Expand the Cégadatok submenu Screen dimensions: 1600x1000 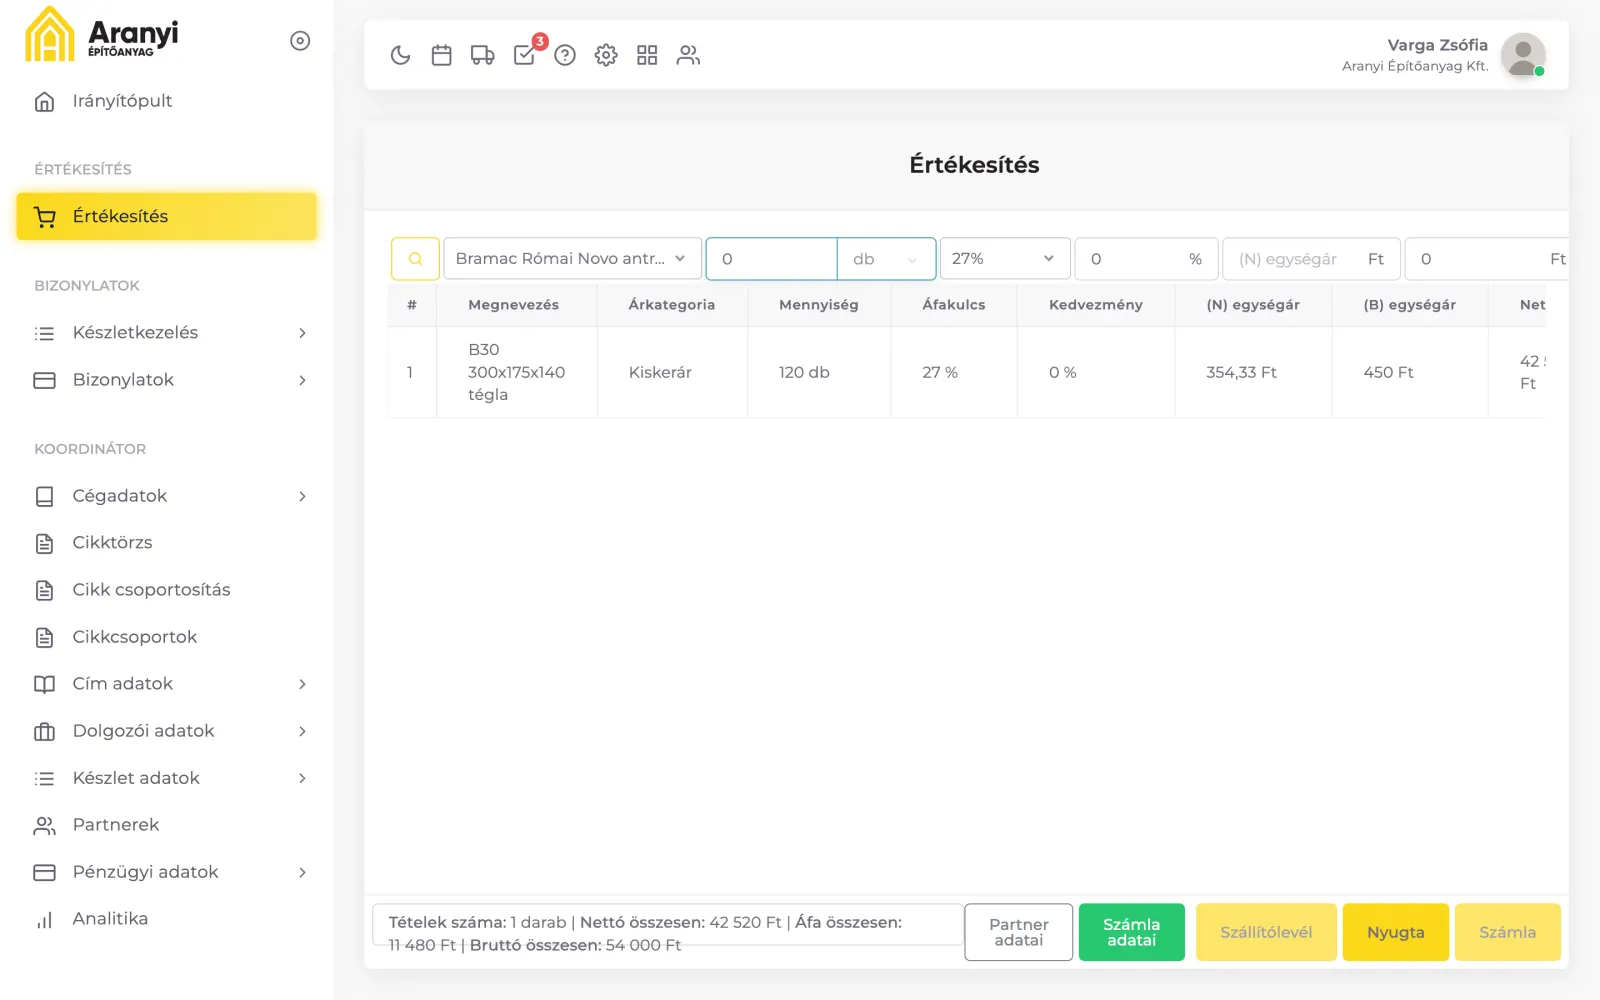(166, 496)
